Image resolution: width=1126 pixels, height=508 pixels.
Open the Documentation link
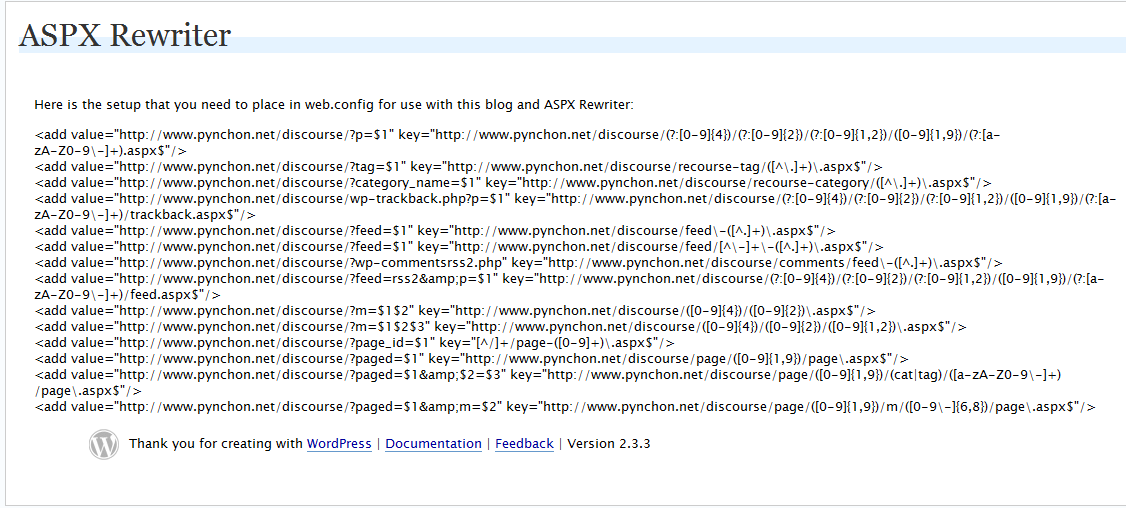pos(433,444)
